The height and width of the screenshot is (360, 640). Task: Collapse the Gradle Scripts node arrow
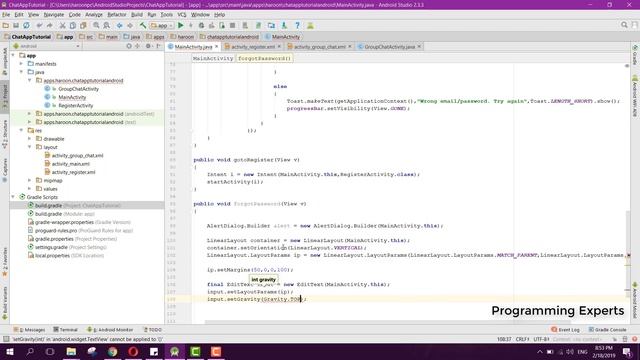tap(13, 197)
